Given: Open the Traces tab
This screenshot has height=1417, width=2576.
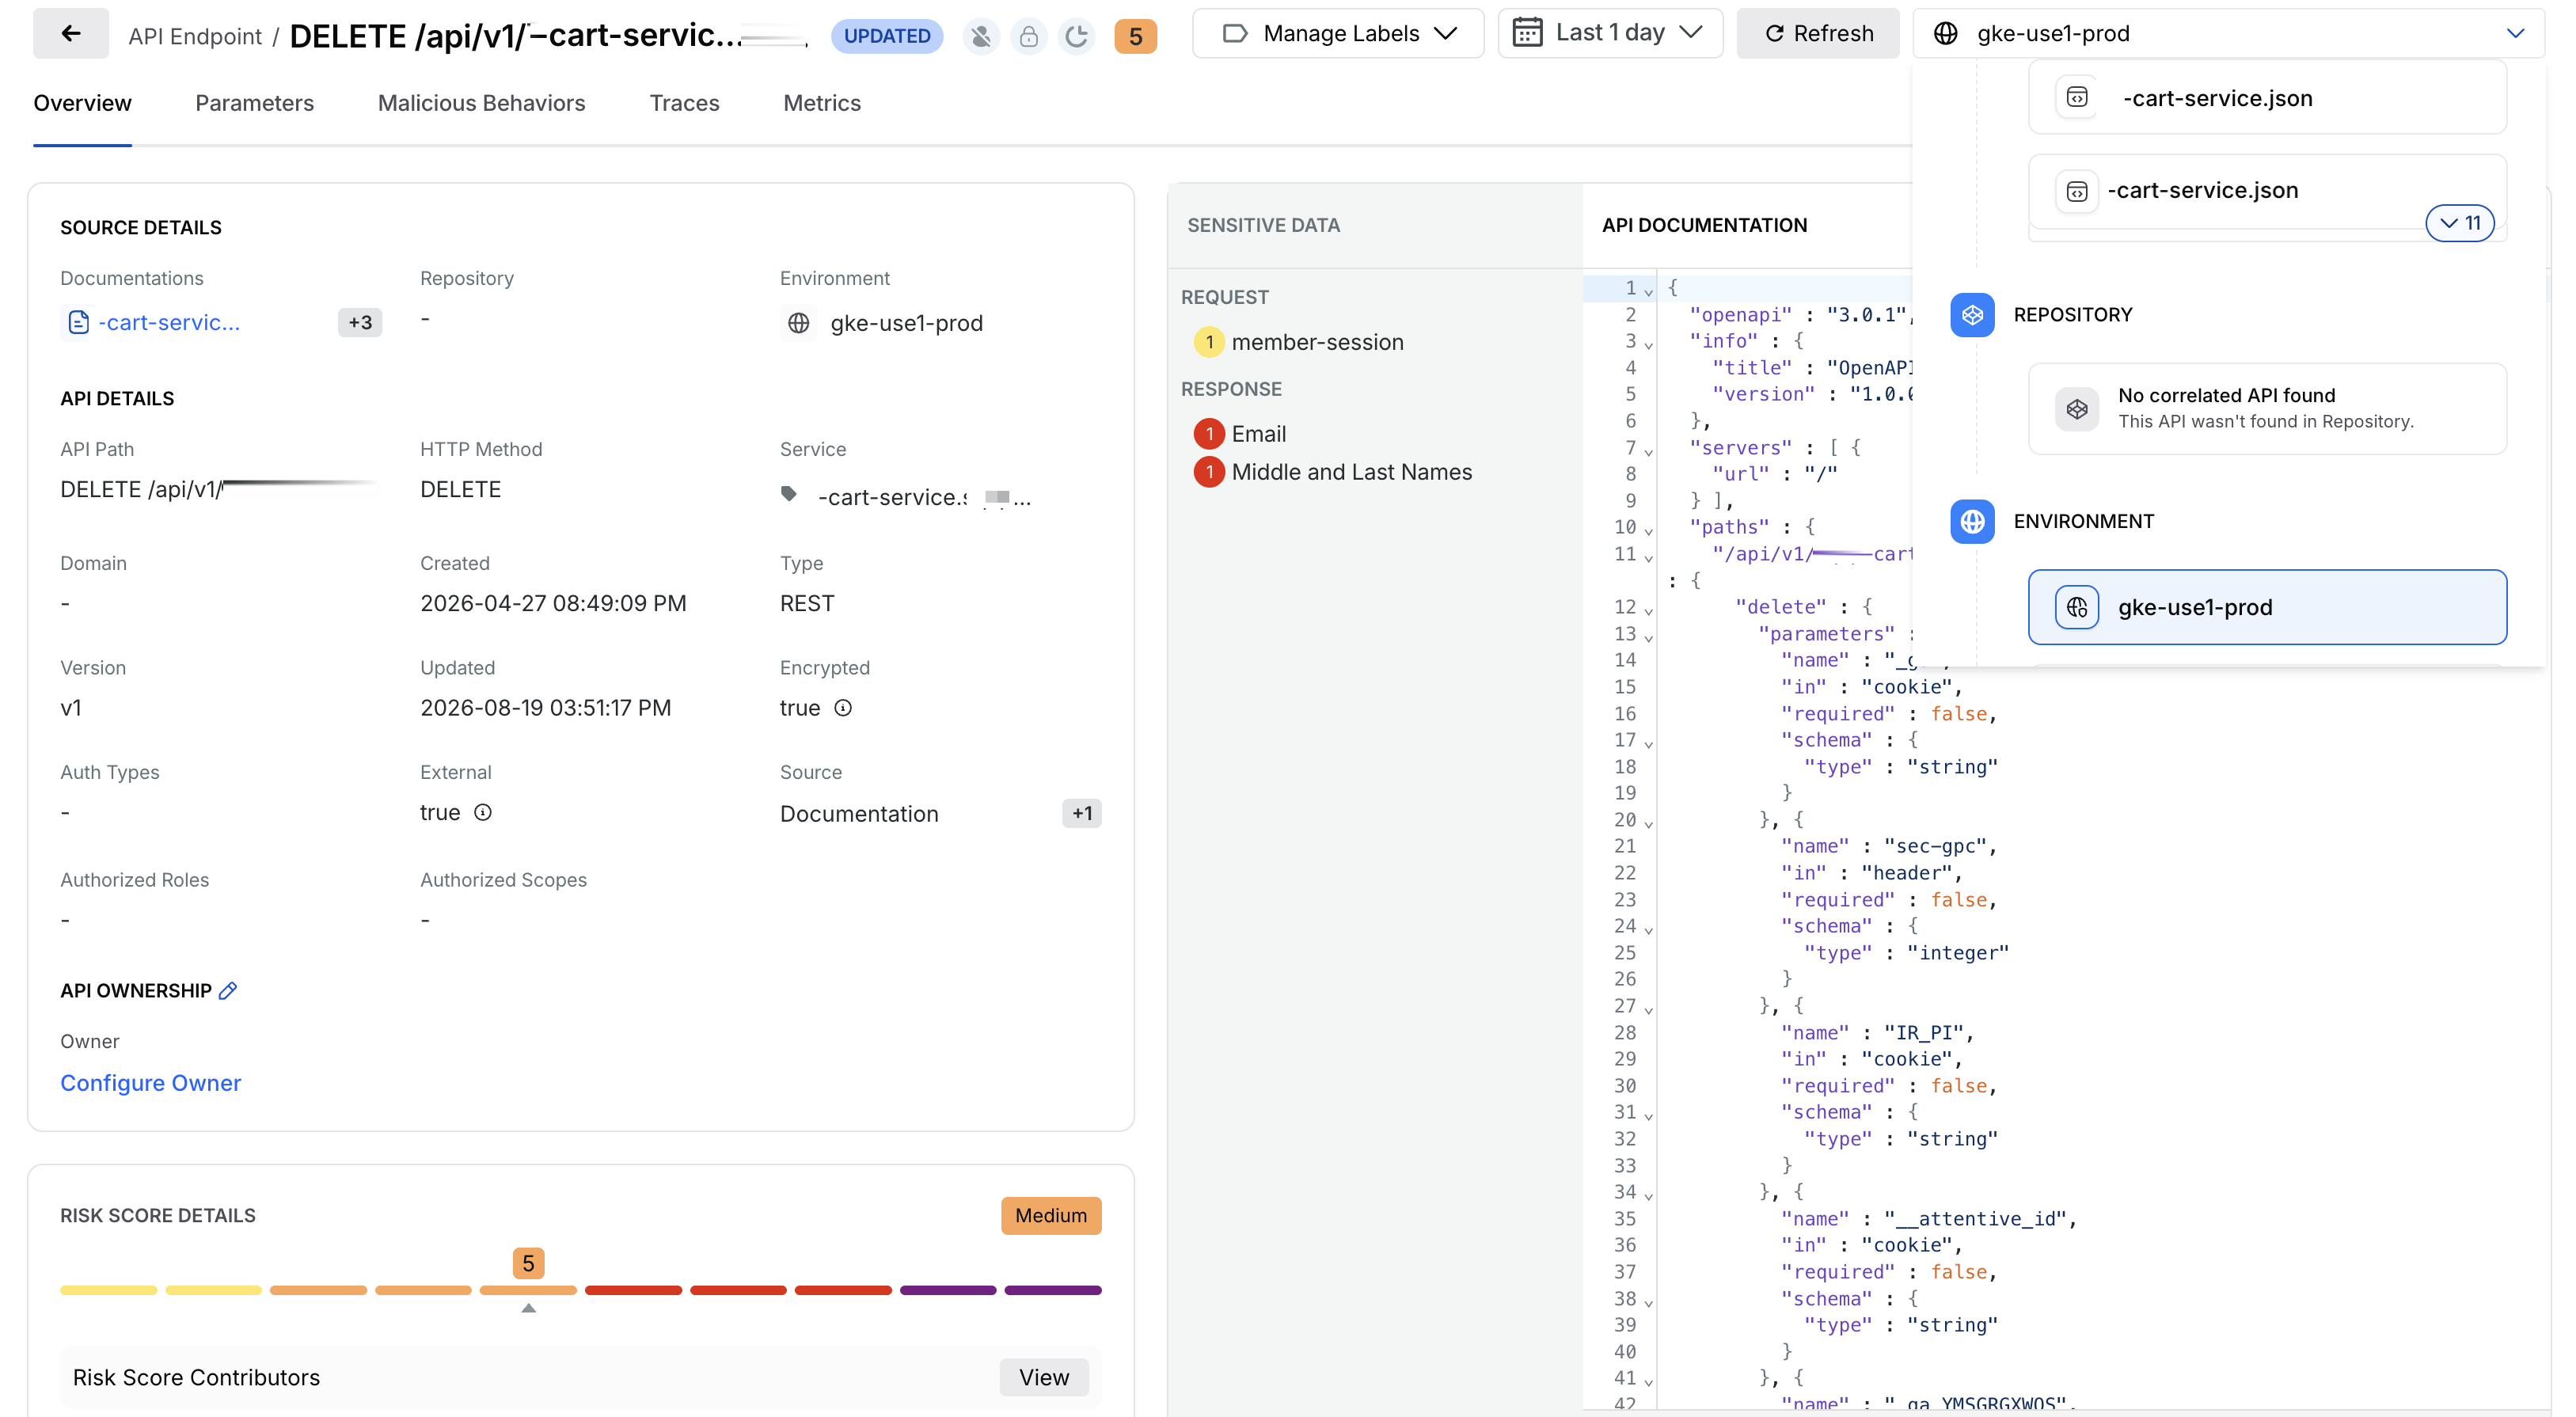Looking at the screenshot, I should click(x=684, y=103).
